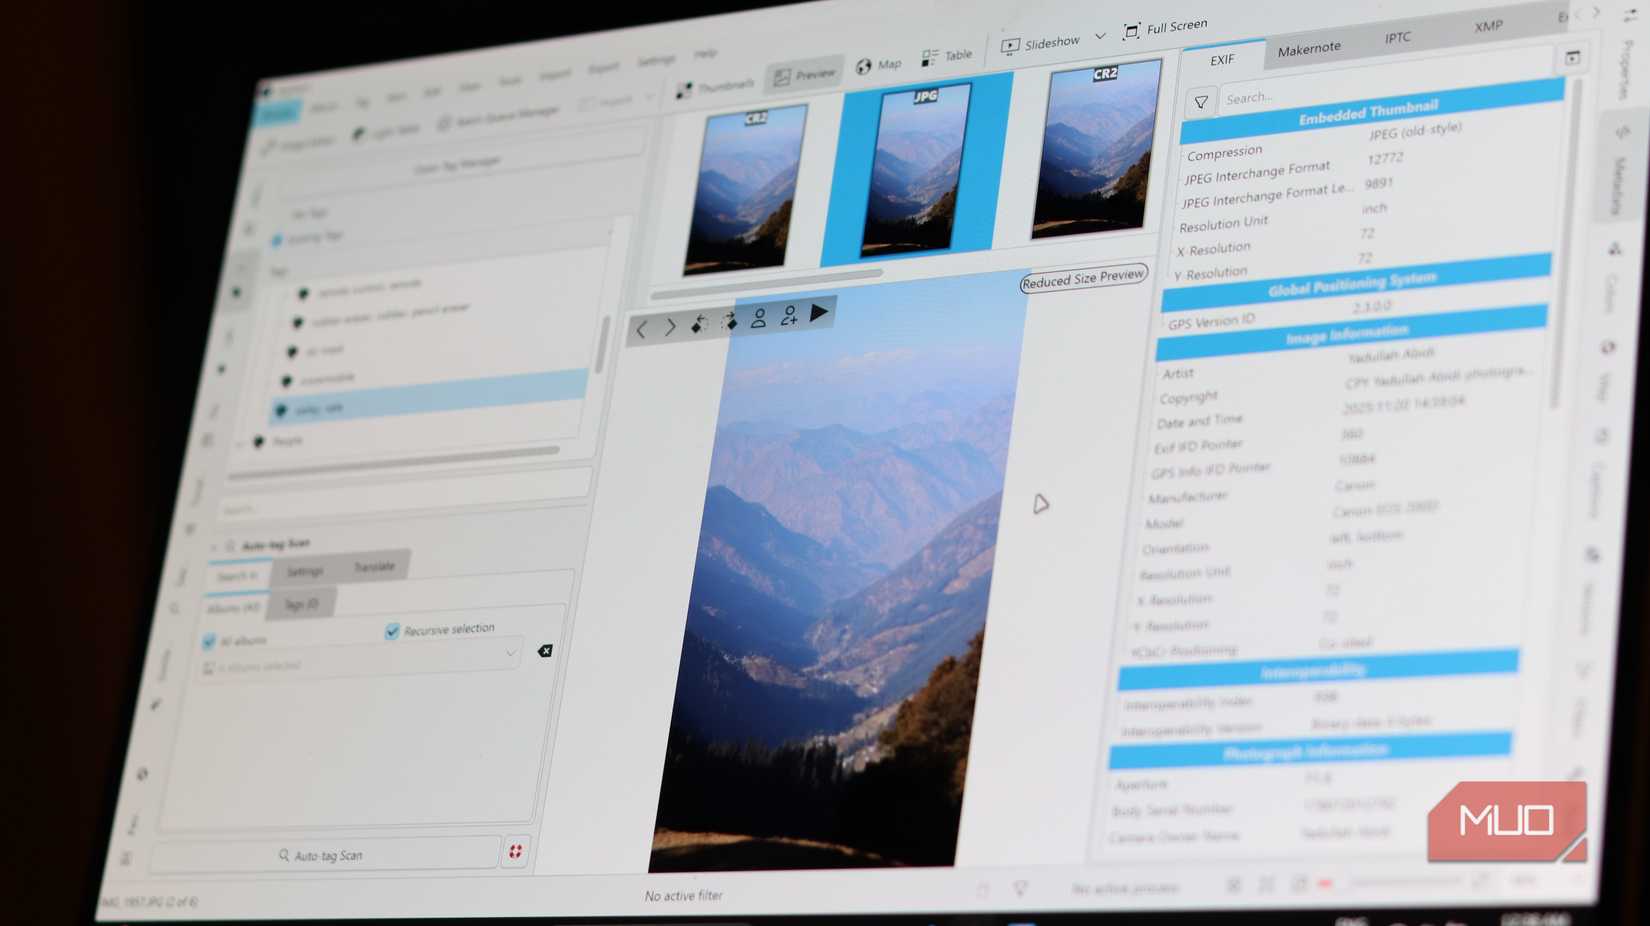1650x926 pixels.
Task: Open the albums selection dropdown
Action: 511,653
